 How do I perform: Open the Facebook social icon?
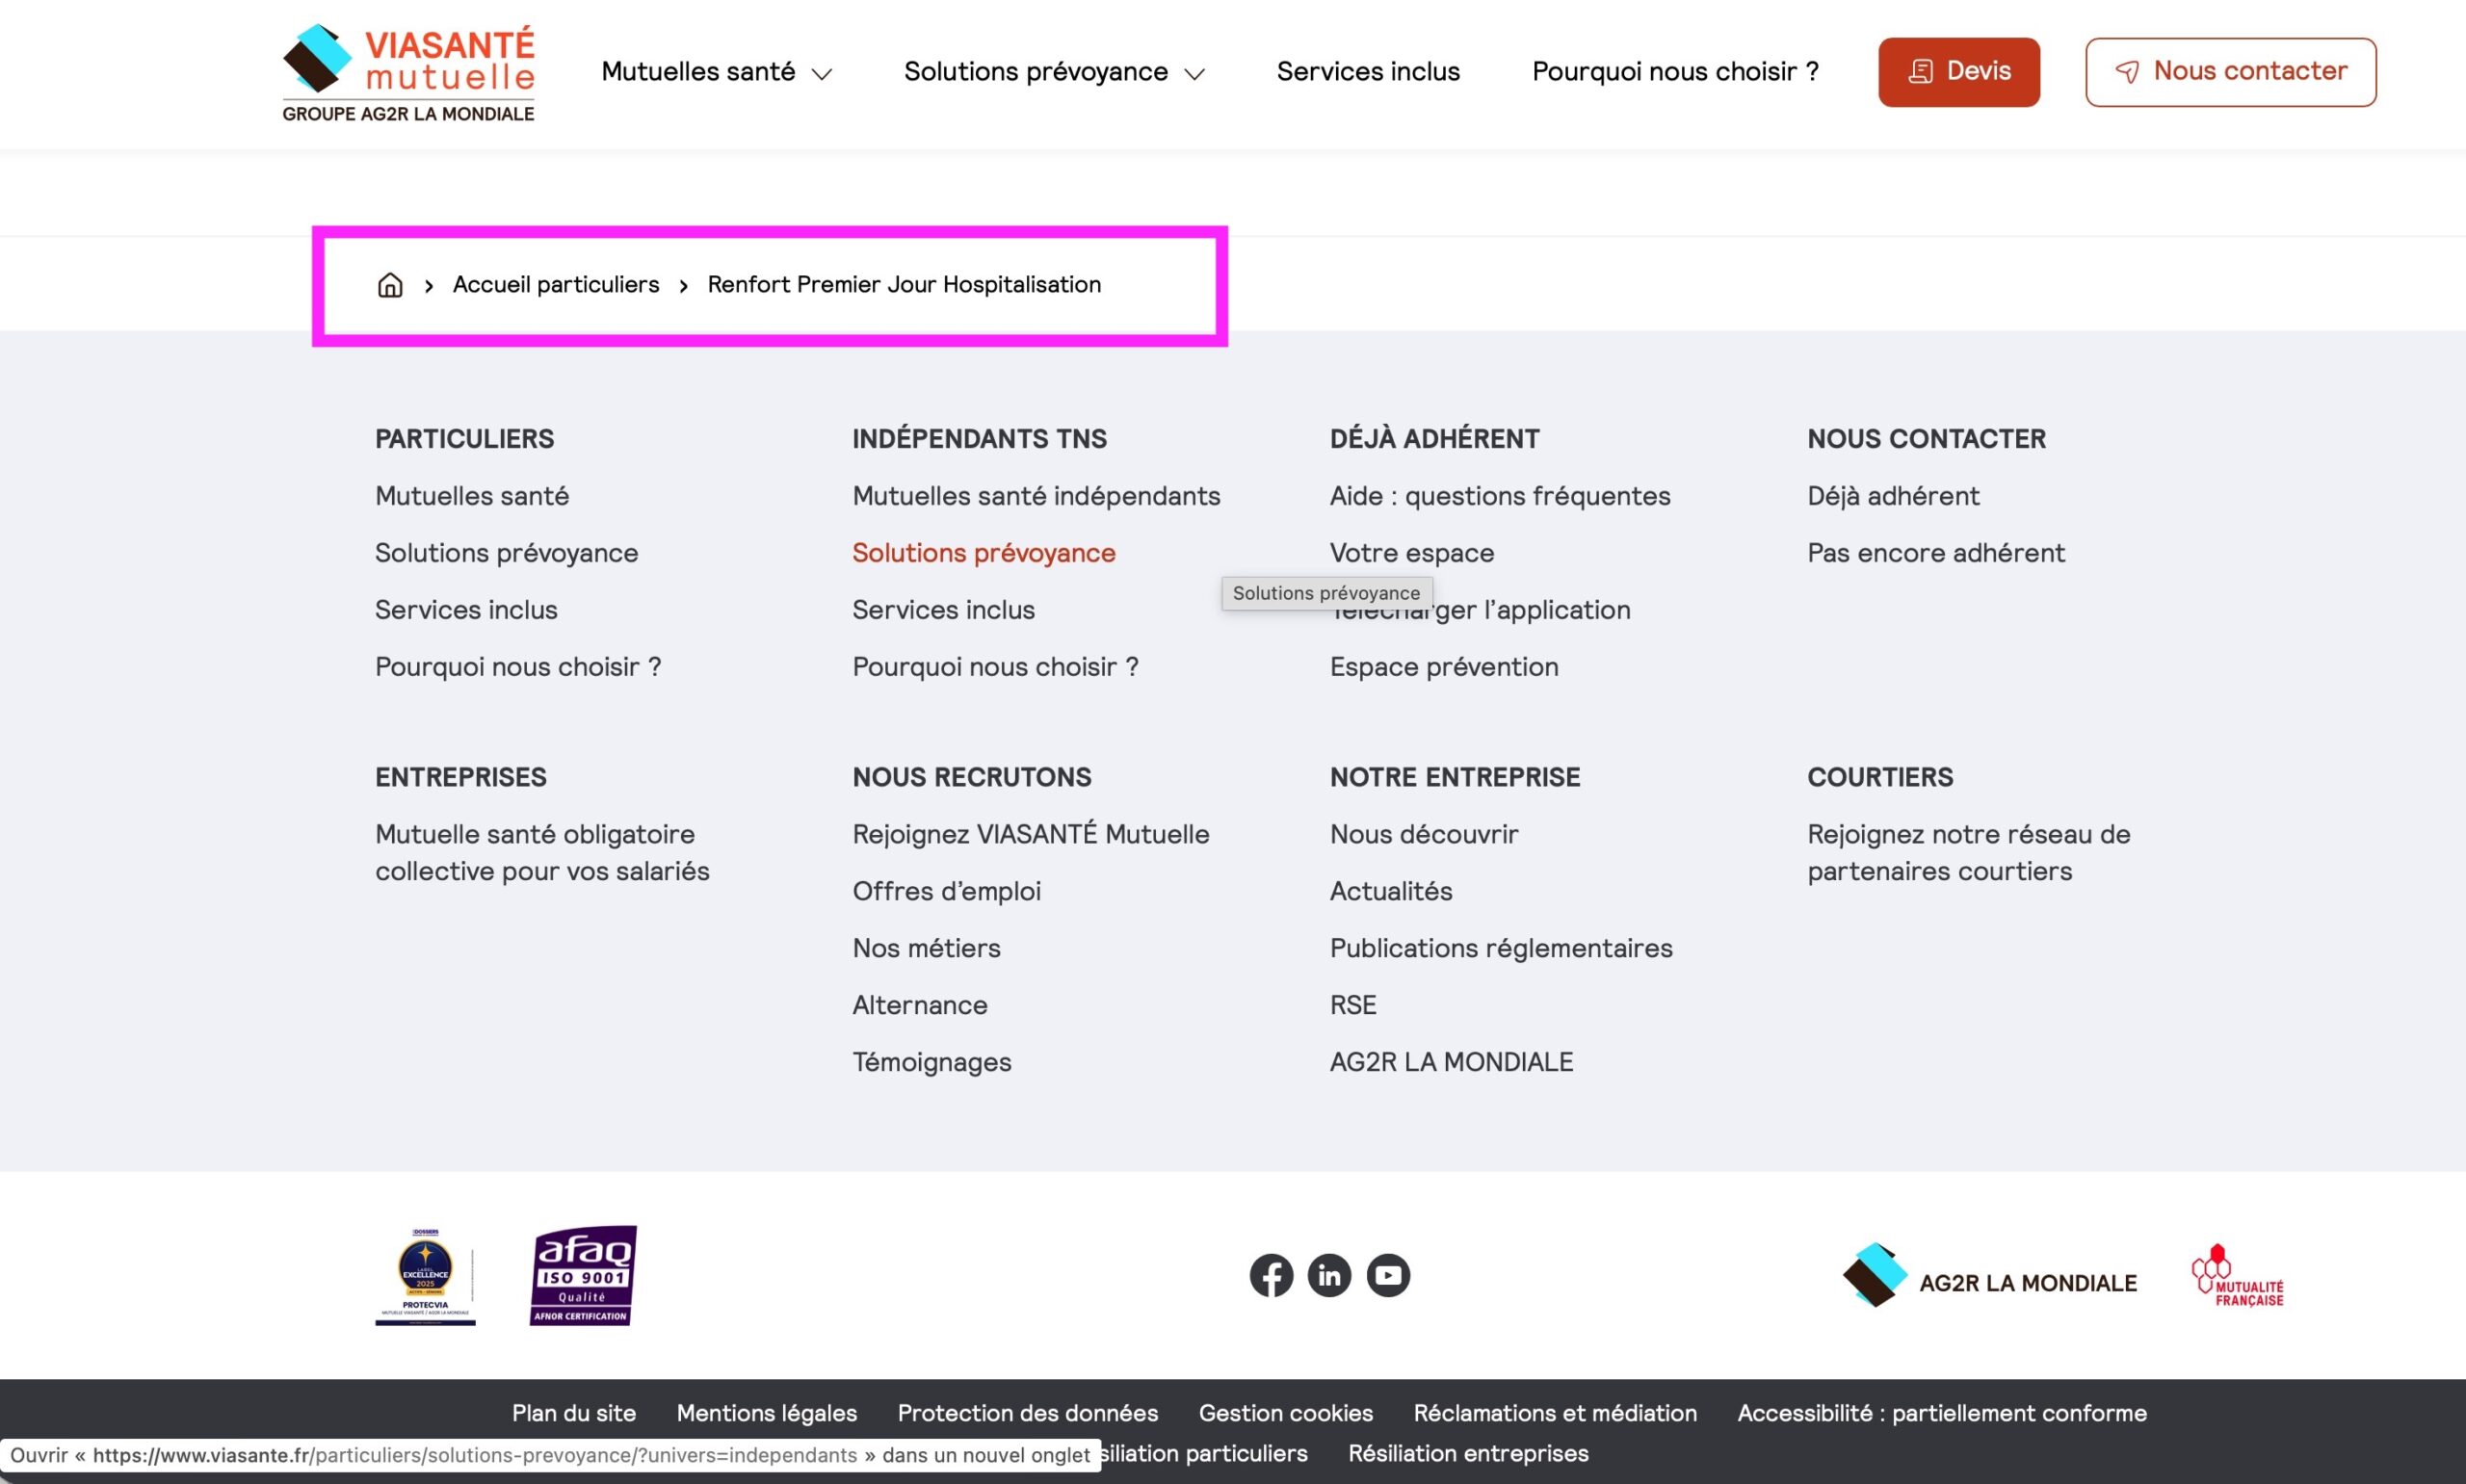pyautogui.click(x=1271, y=1275)
